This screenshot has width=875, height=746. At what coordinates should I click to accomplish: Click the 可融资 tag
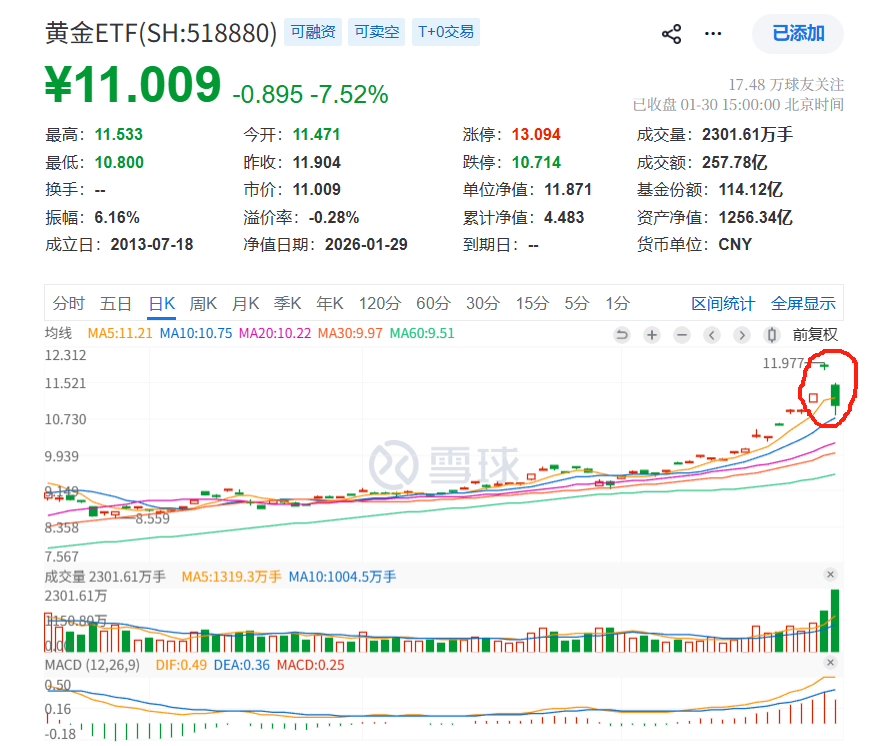pos(311,32)
